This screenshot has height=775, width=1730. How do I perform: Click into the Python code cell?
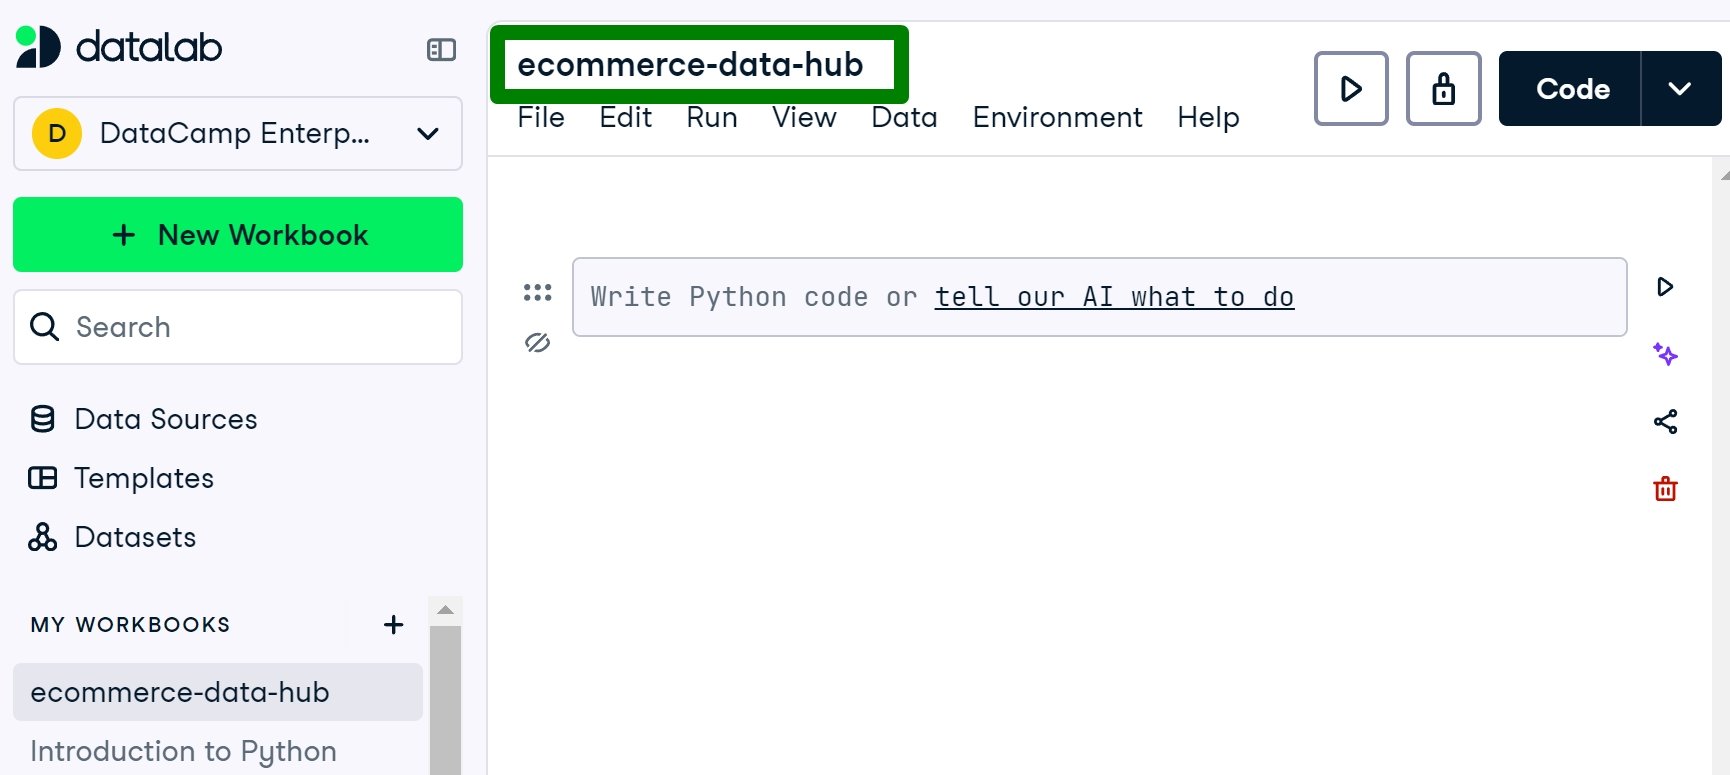(1099, 297)
